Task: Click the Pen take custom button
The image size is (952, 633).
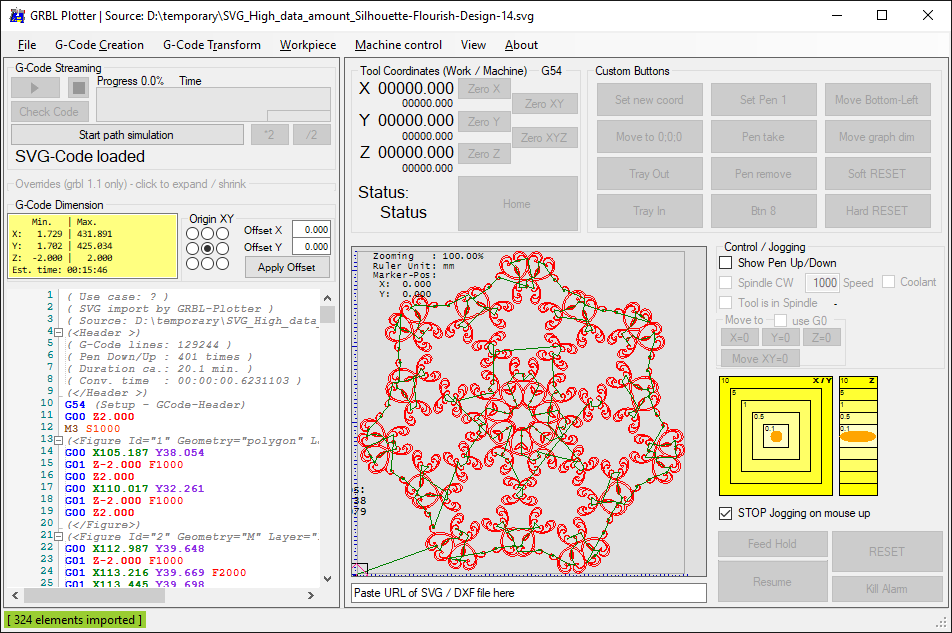Action: (763, 137)
